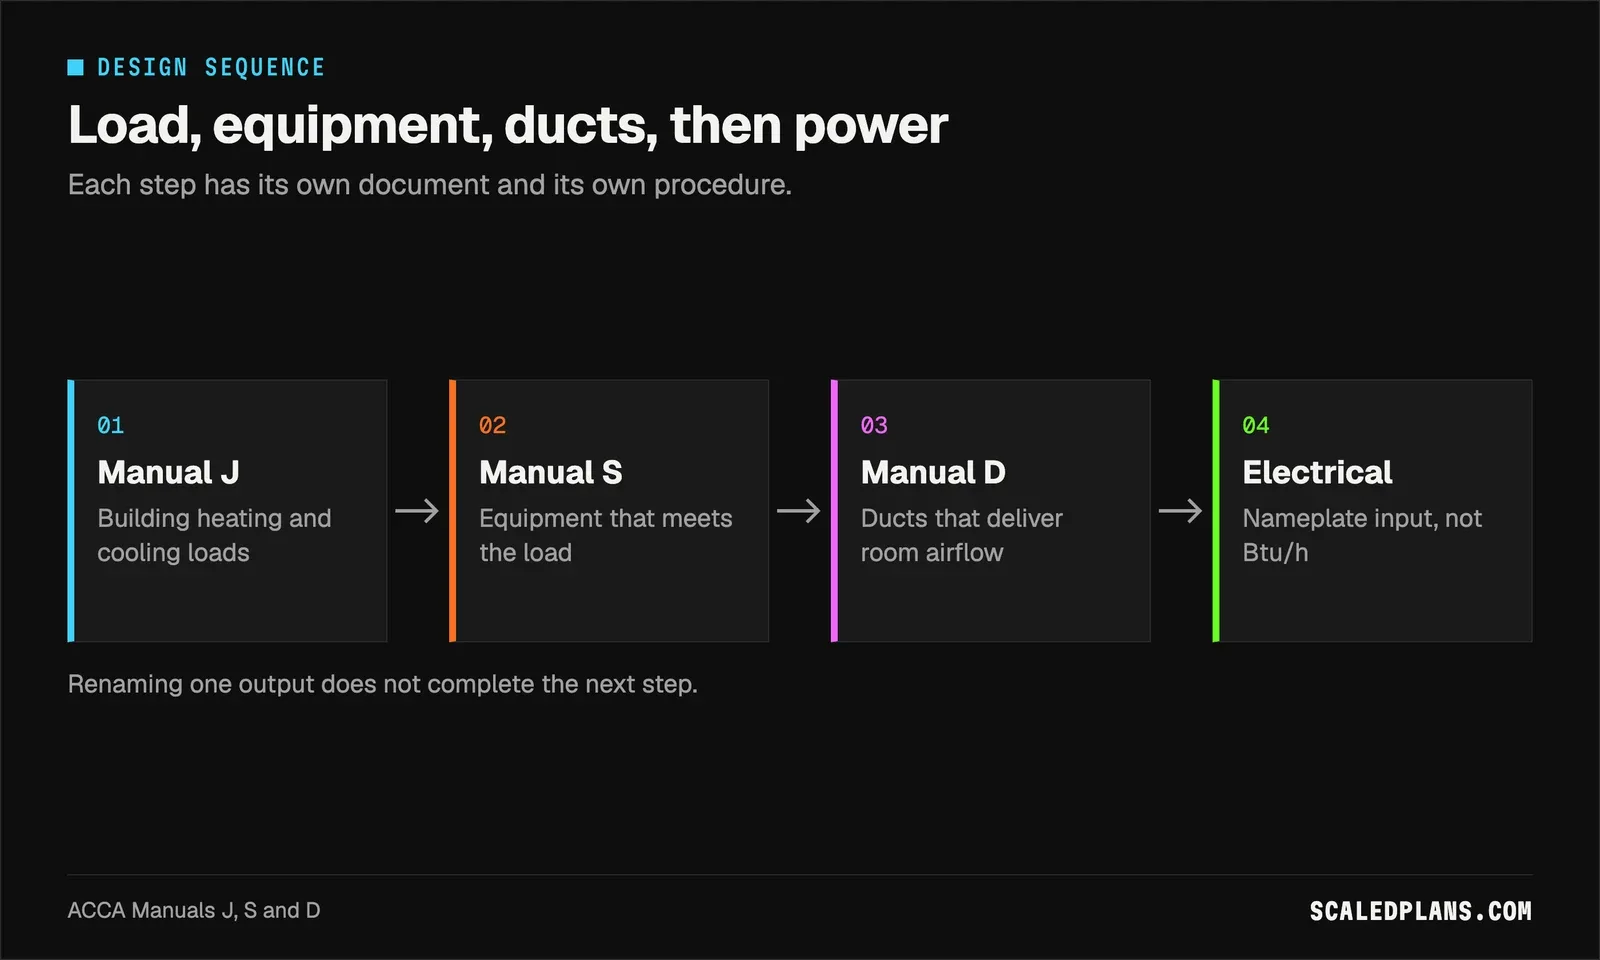
Task: Click step number 02
Action: click(493, 425)
